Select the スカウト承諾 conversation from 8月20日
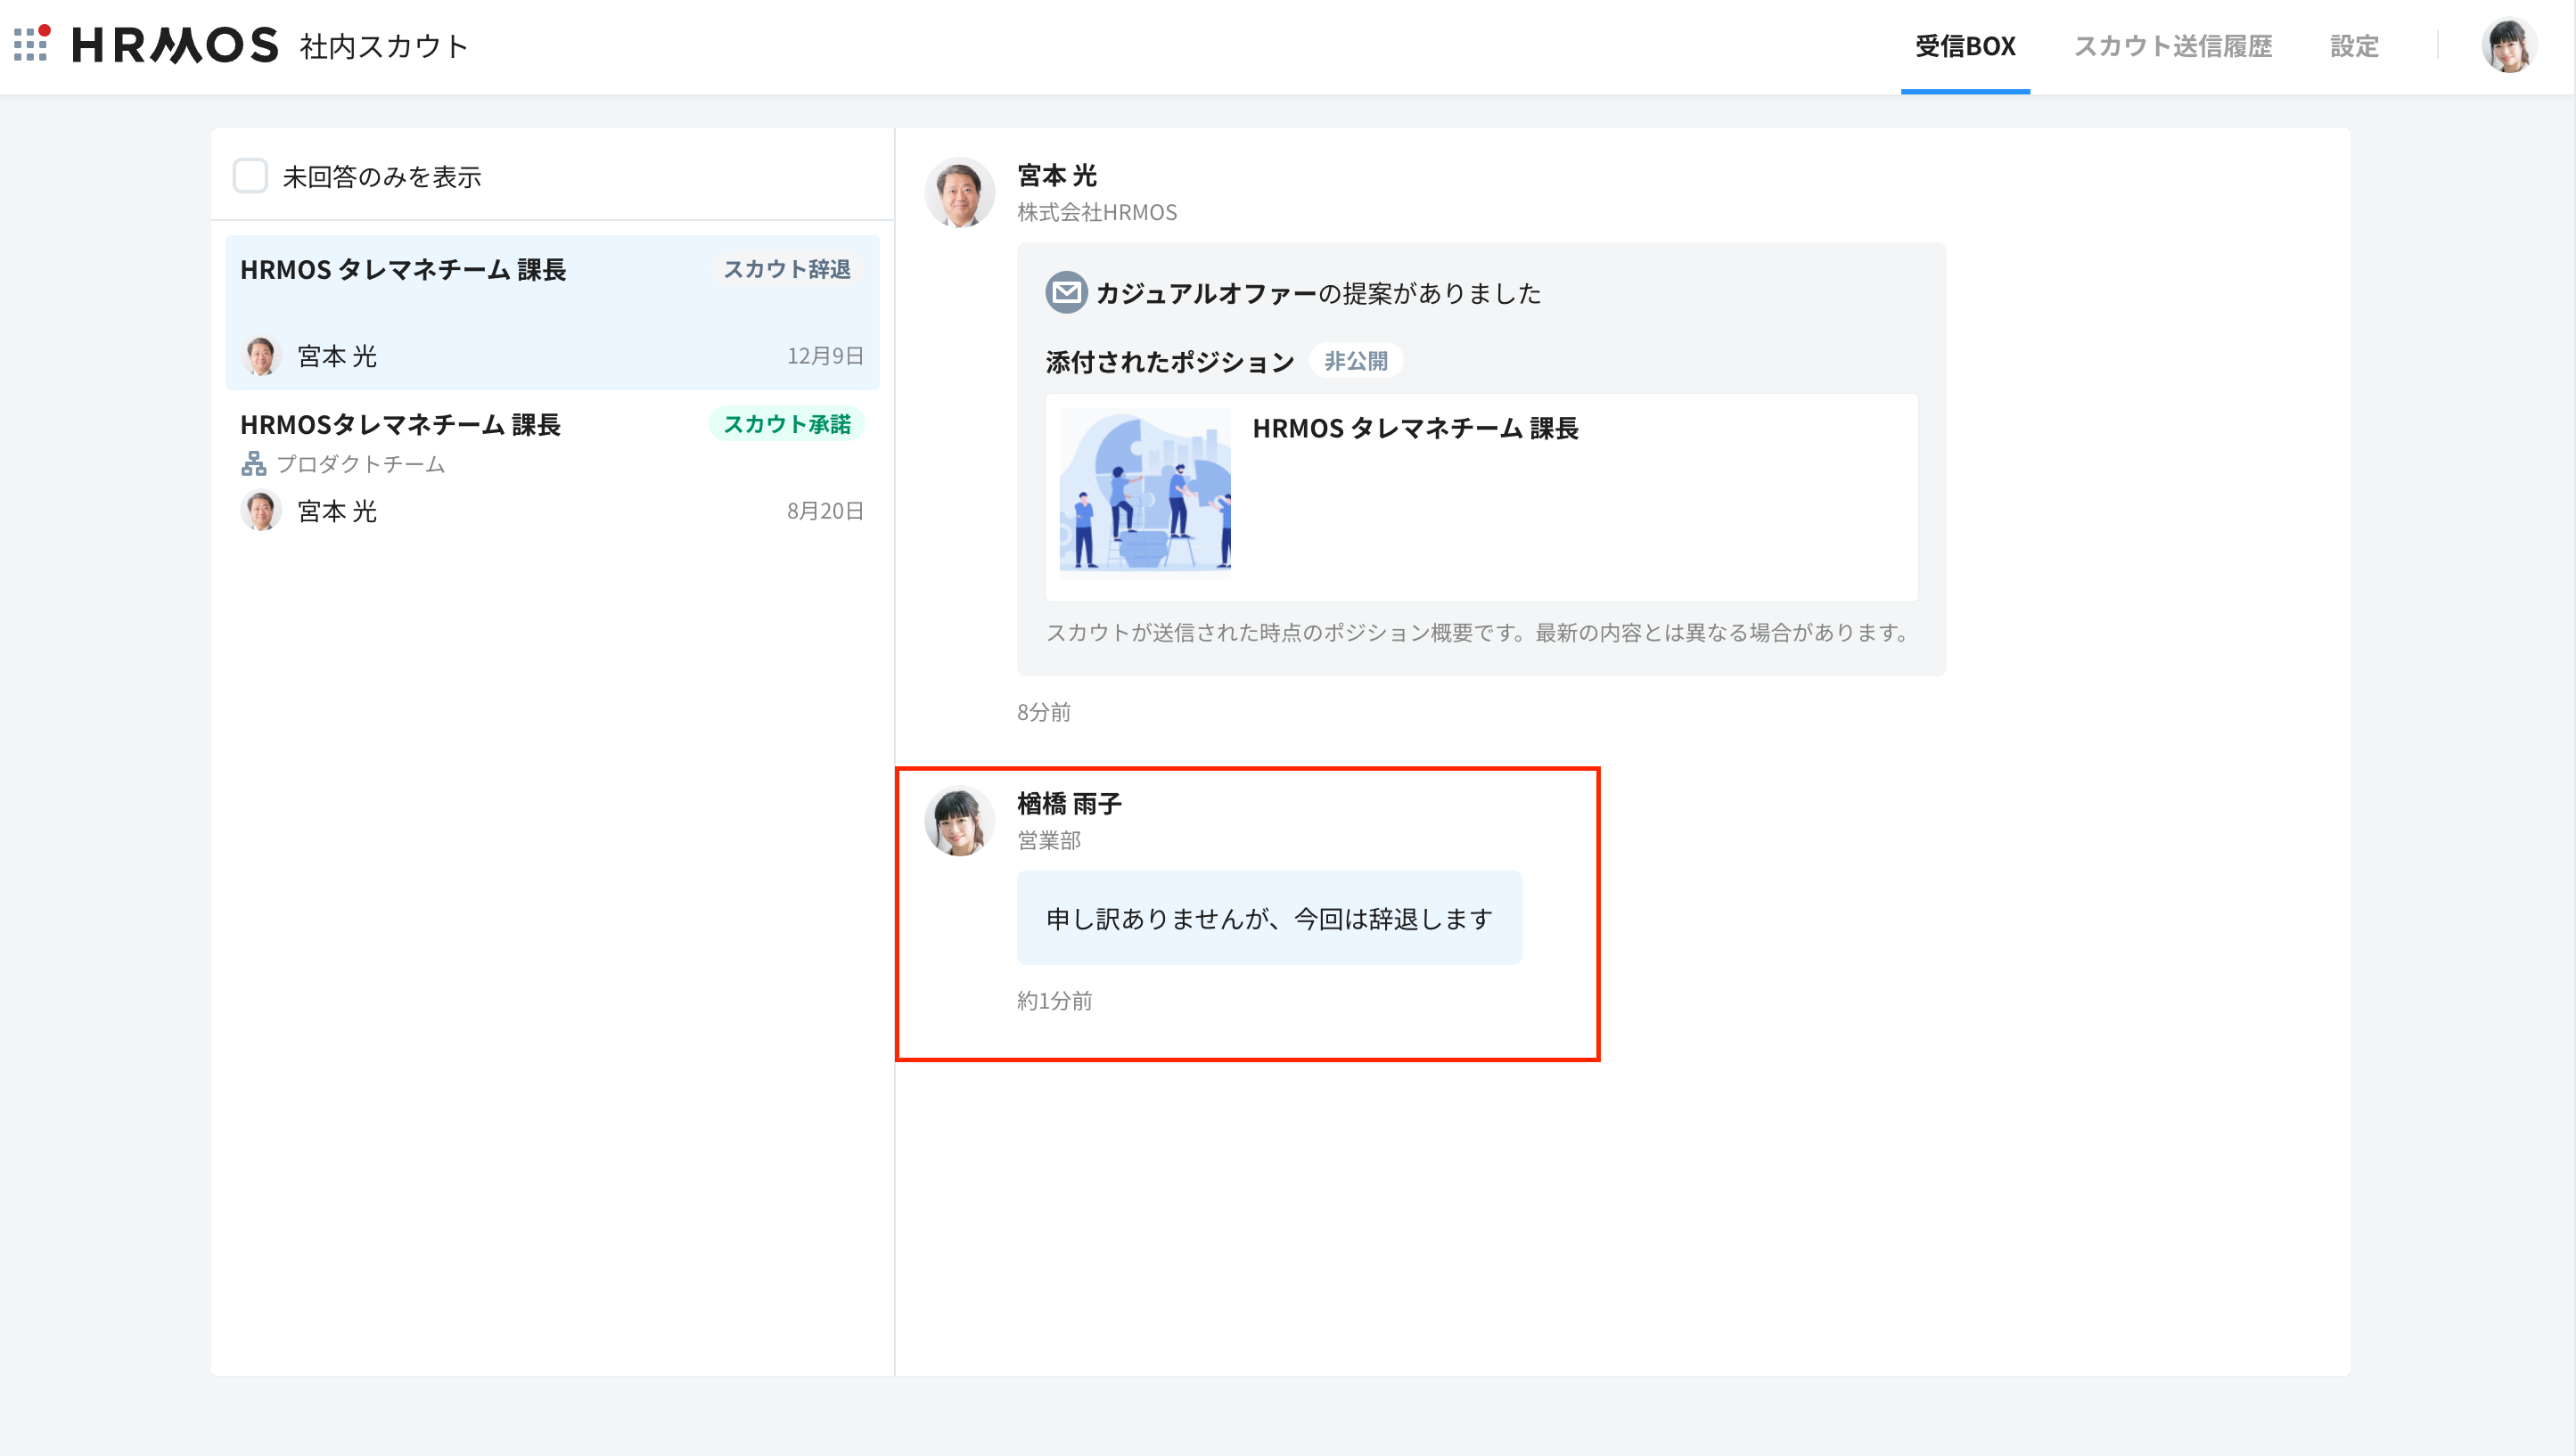 pyautogui.click(x=552, y=468)
